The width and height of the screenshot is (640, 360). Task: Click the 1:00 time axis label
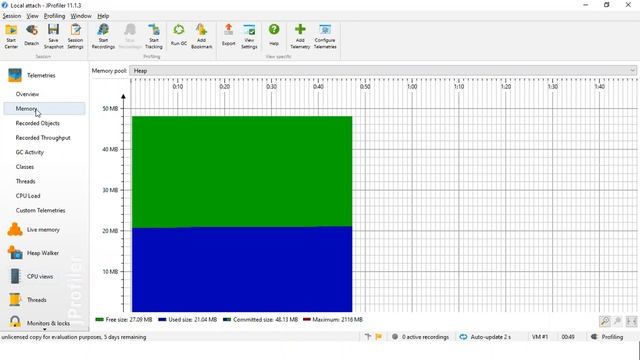(412, 87)
